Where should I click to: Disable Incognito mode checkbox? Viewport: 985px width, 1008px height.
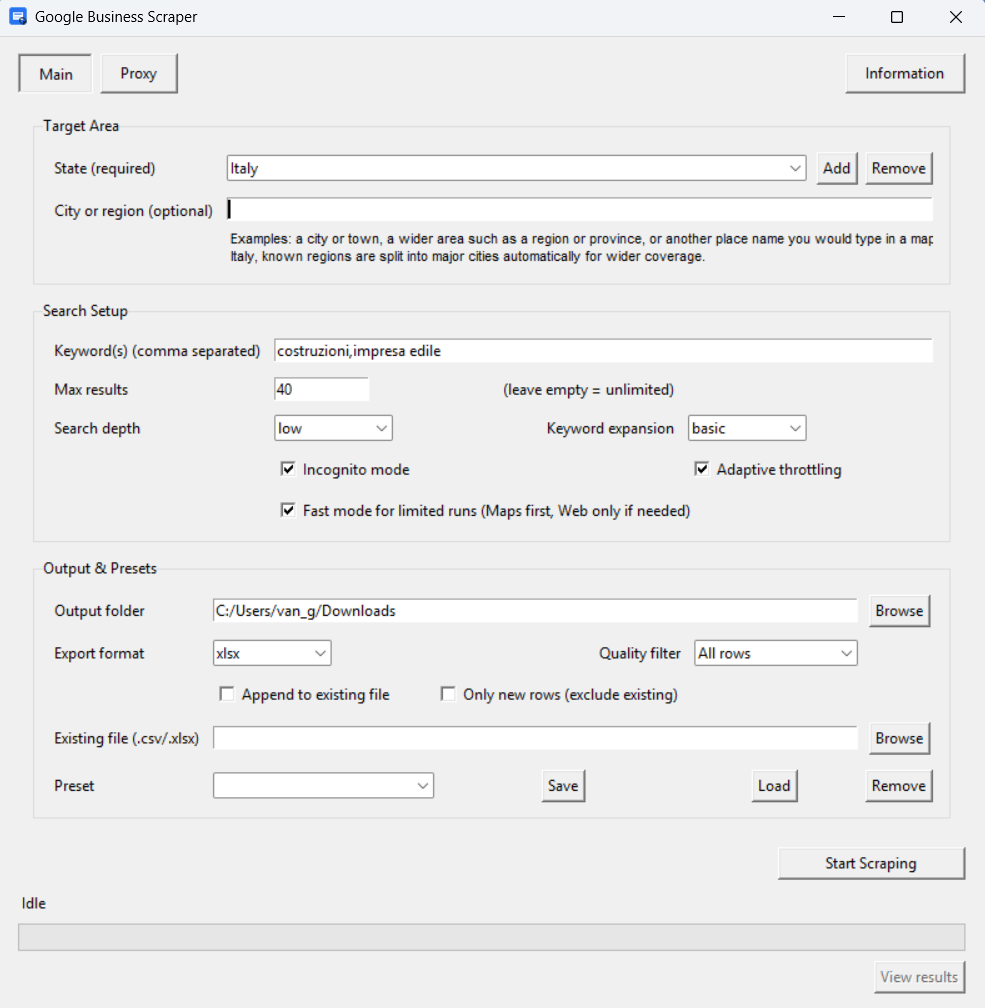pos(288,469)
